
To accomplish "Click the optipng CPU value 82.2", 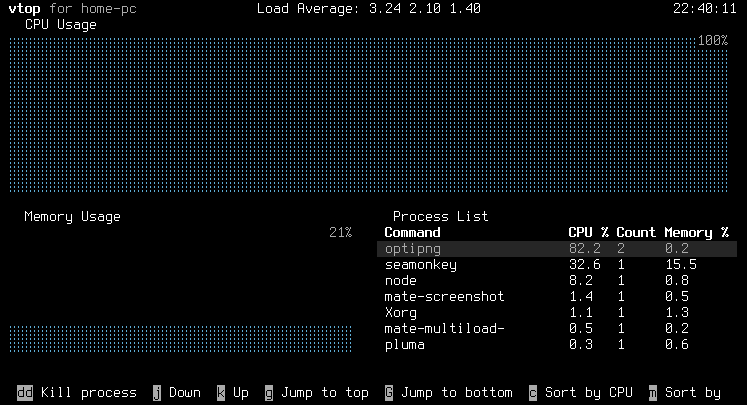I will coord(585,249).
